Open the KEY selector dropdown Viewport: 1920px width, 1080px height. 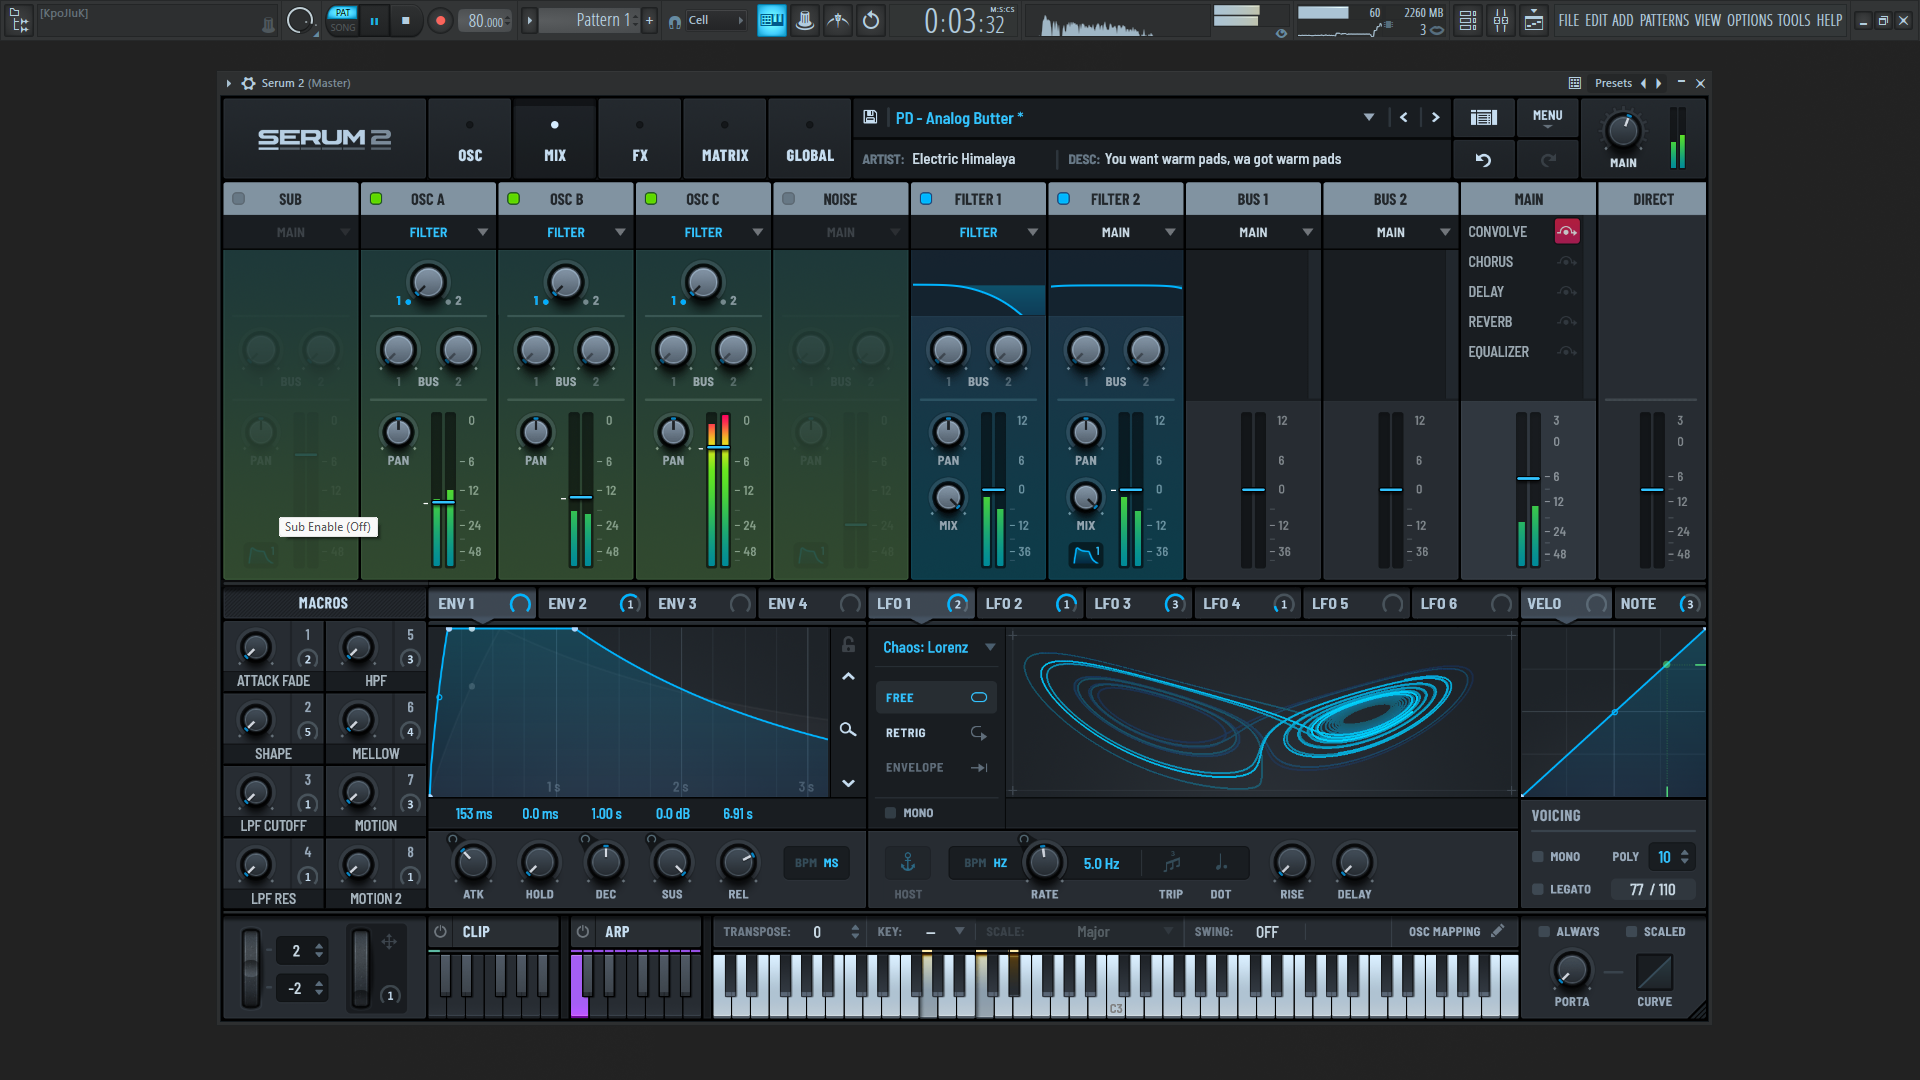[943, 931]
